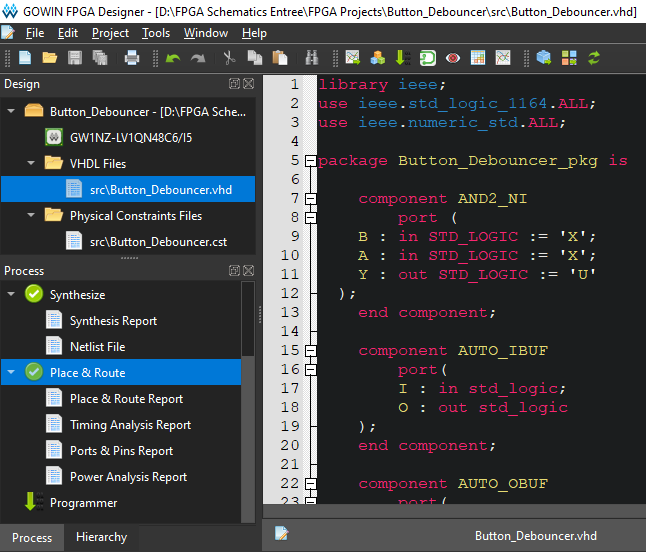Click the blue cube with arrow icon

pyautogui.click(x=544, y=58)
